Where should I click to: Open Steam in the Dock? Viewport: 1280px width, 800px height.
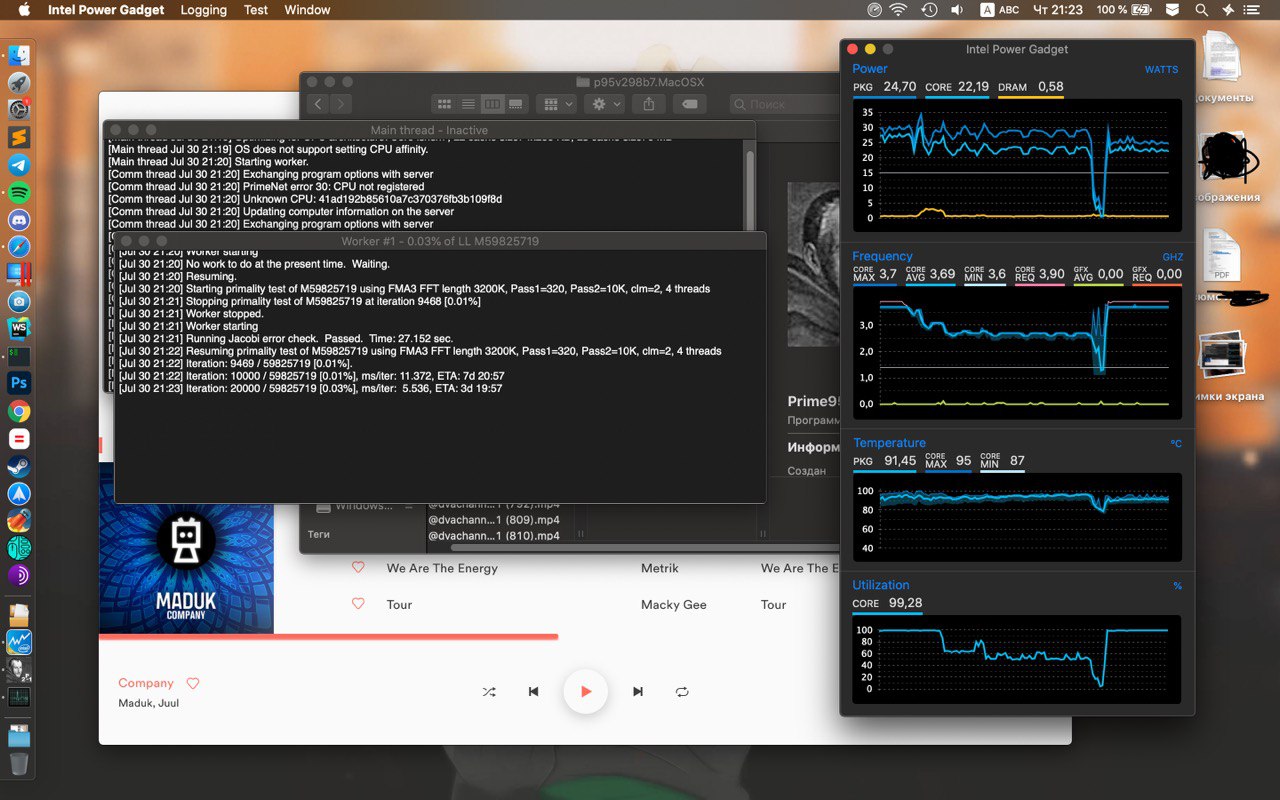click(18, 466)
